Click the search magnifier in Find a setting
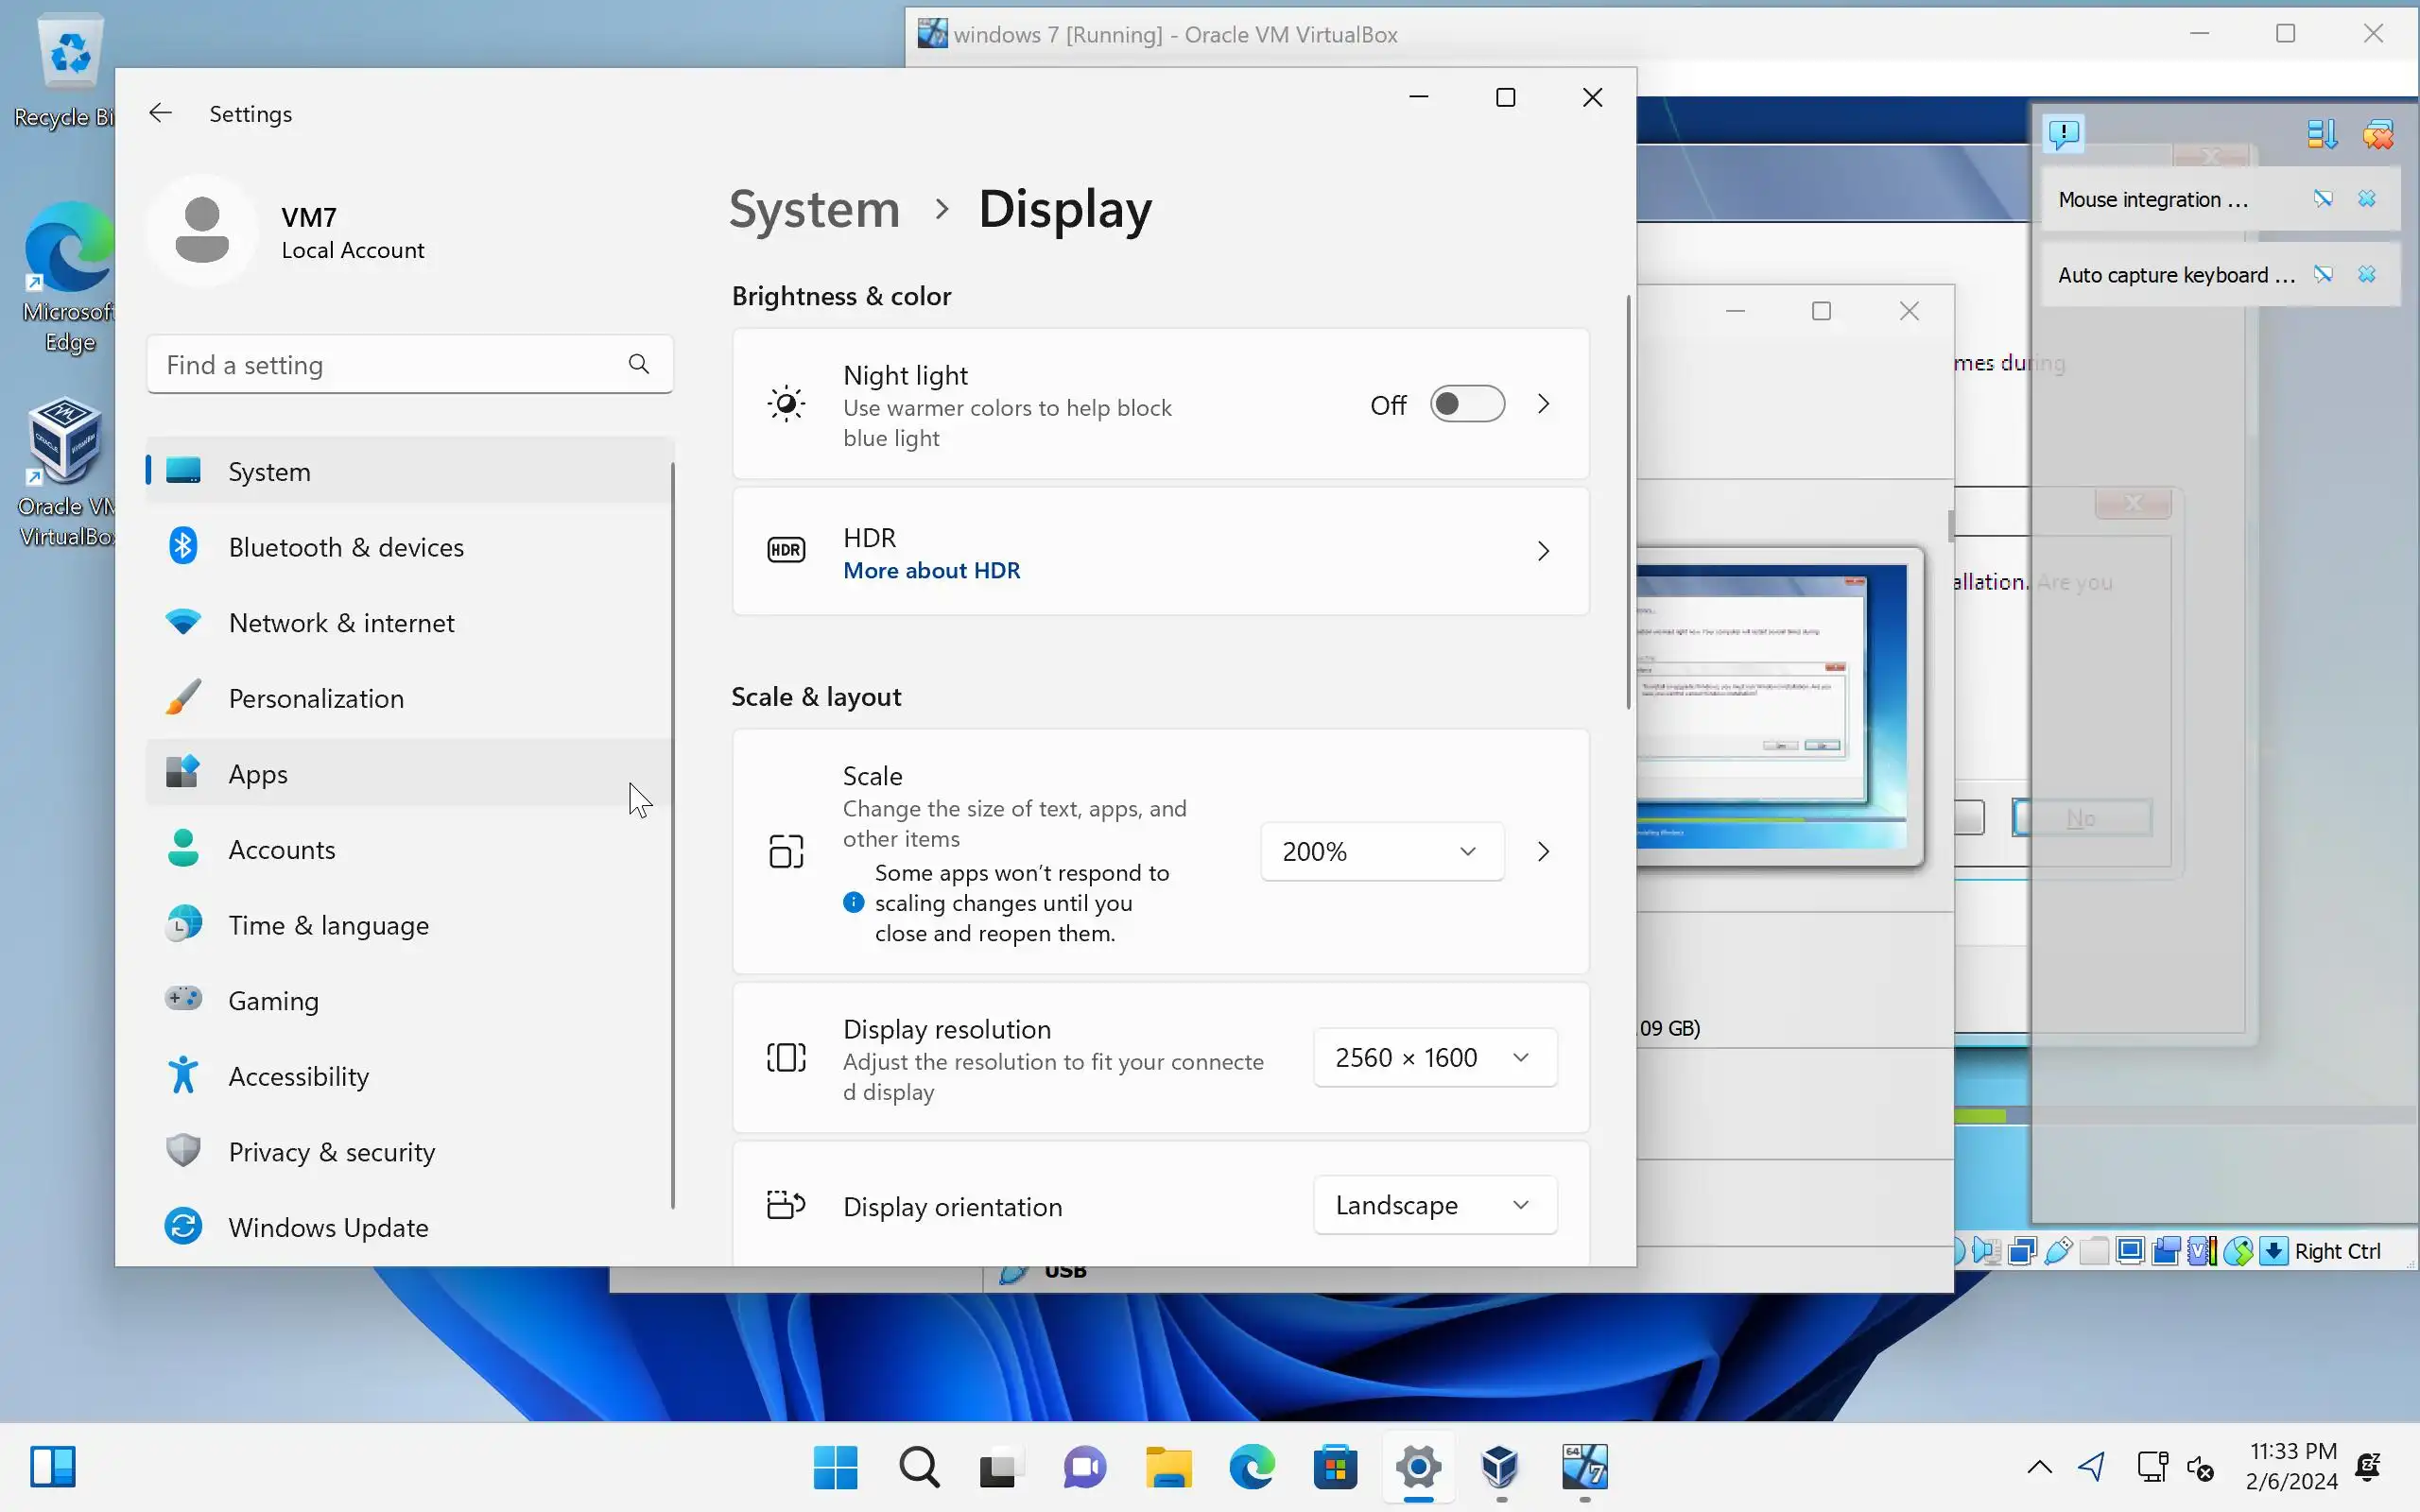The height and width of the screenshot is (1512, 2420). coord(638,364)
